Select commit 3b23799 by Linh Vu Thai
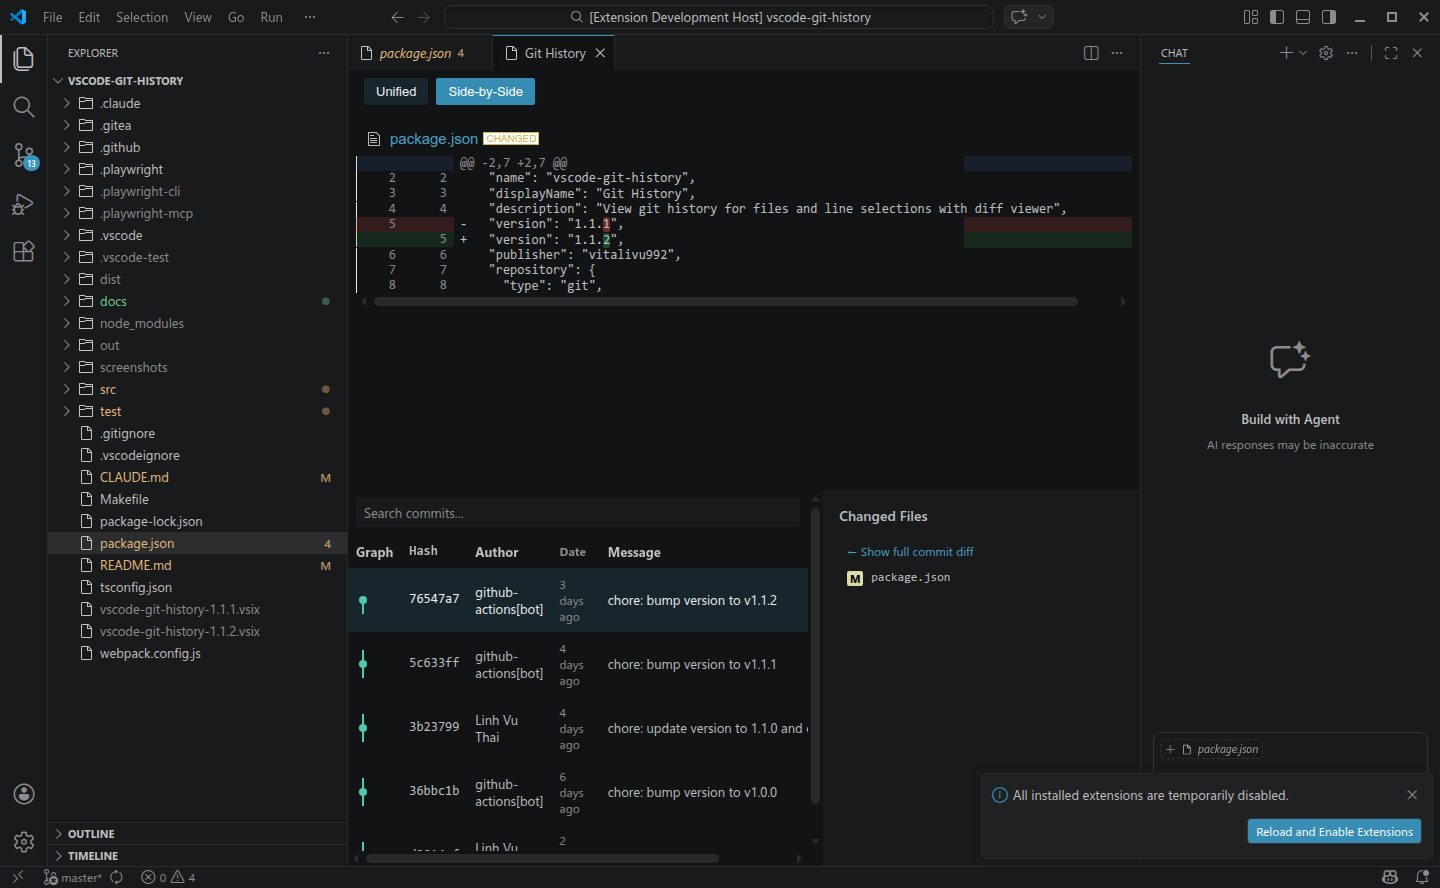1440x888 pixels. (x=578, y=728)
